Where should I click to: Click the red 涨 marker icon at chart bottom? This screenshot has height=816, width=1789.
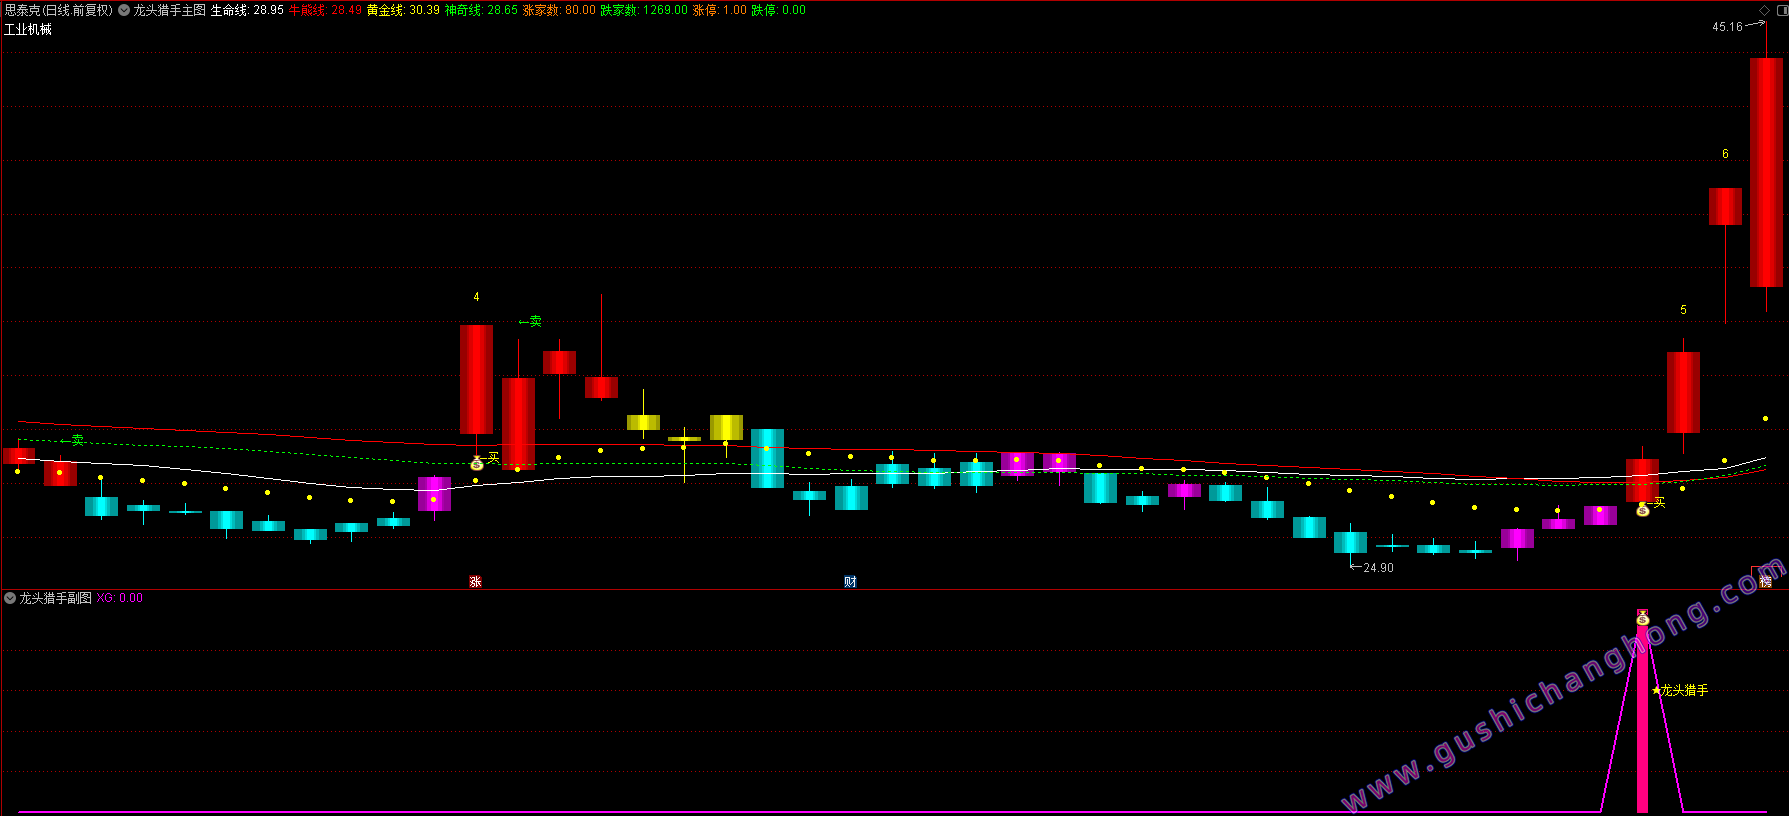[x=476, y=582]
